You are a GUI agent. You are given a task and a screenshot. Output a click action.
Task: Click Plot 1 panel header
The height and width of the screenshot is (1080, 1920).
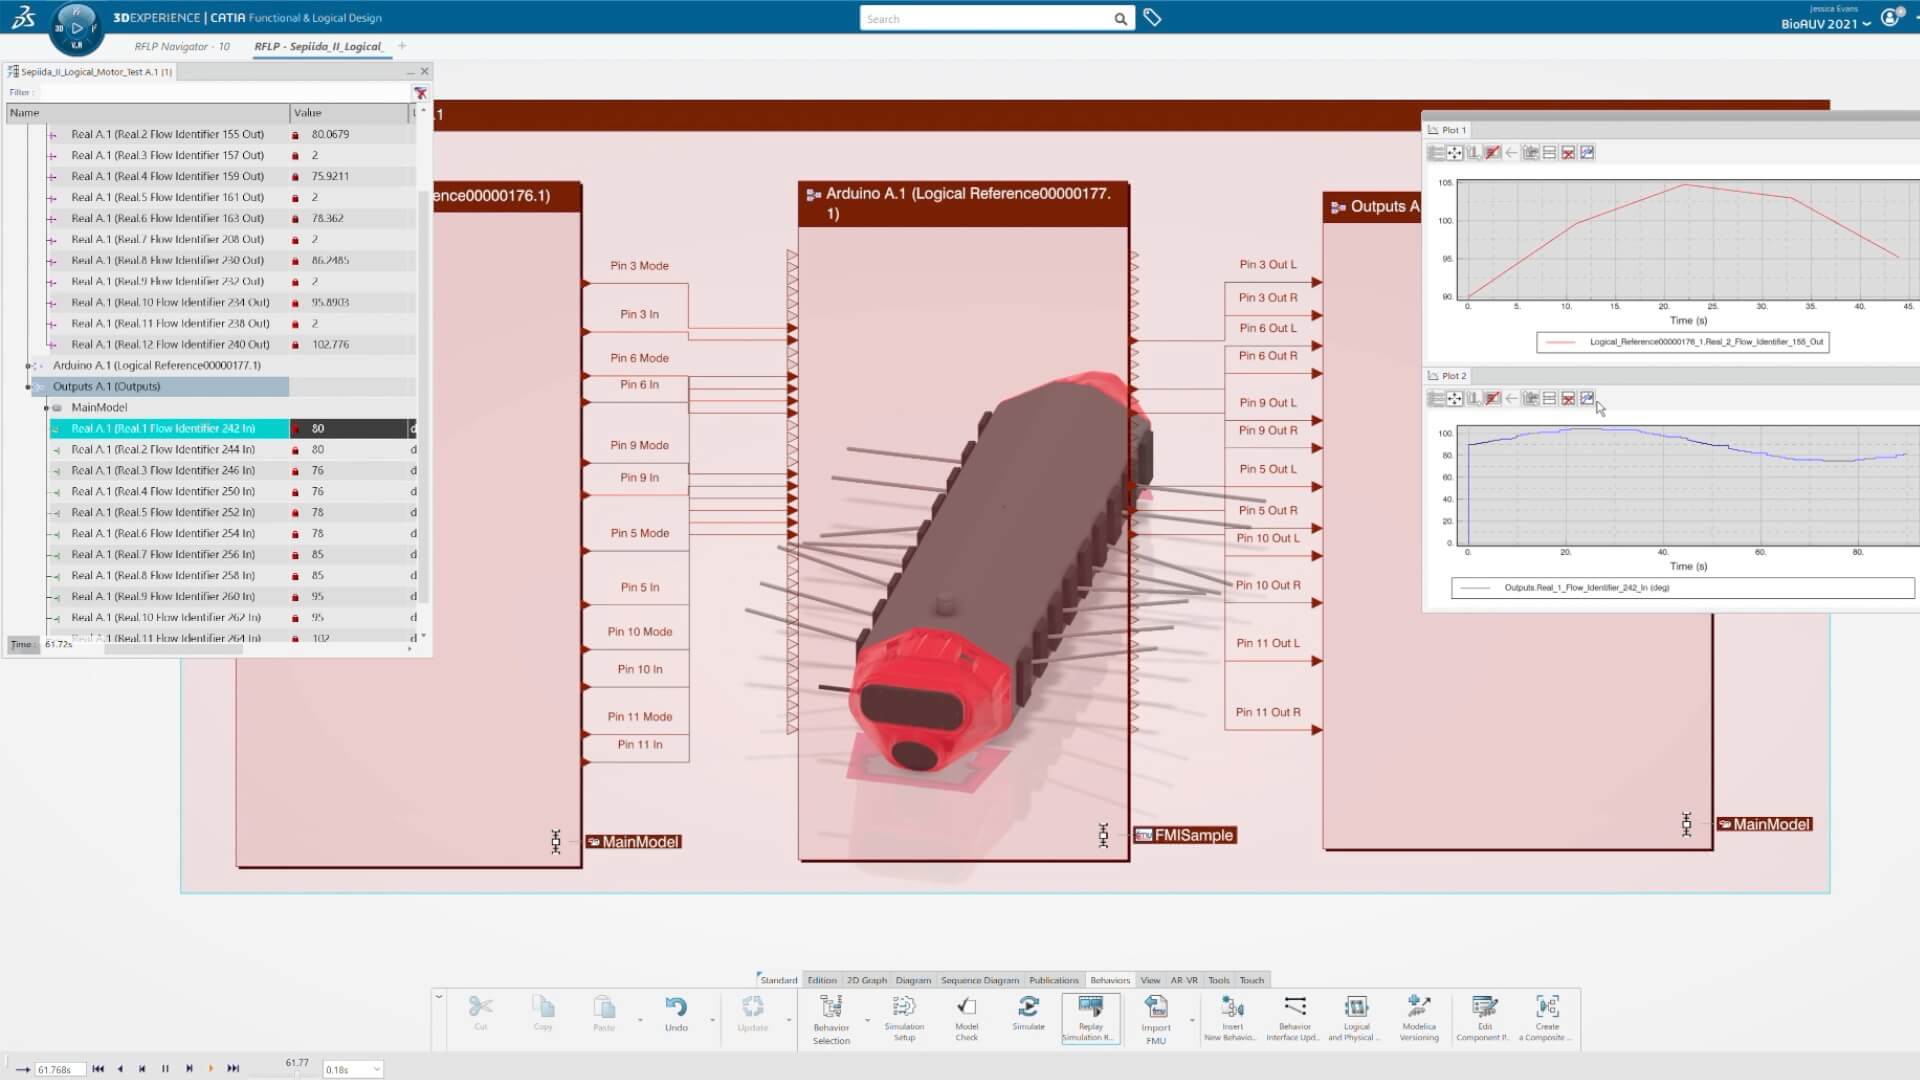pos(1452,129)
